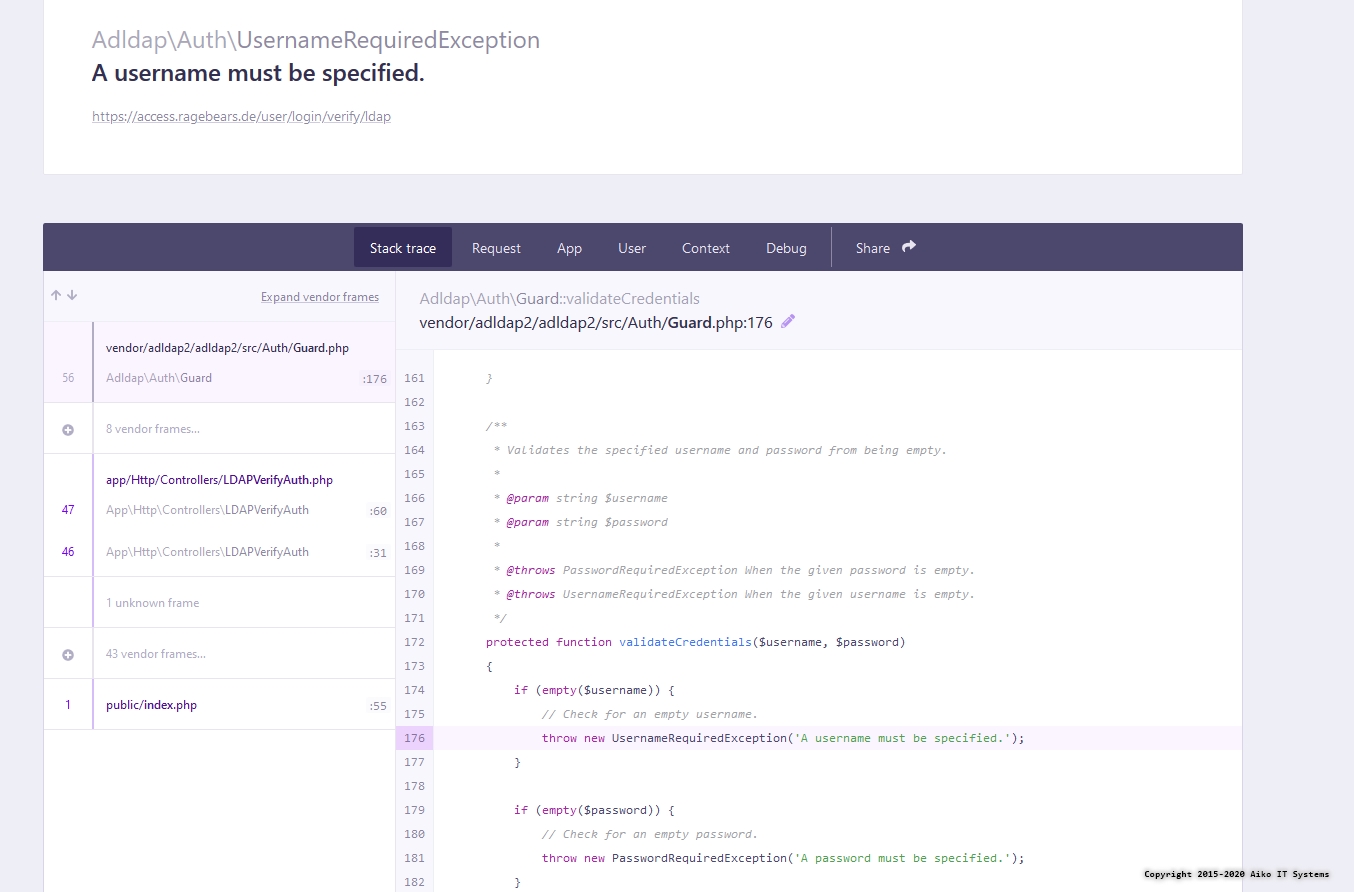The height and width of the screenshot is (892, 1354).
Task: Click the Share arrow icon
Action: pos(908,247)
